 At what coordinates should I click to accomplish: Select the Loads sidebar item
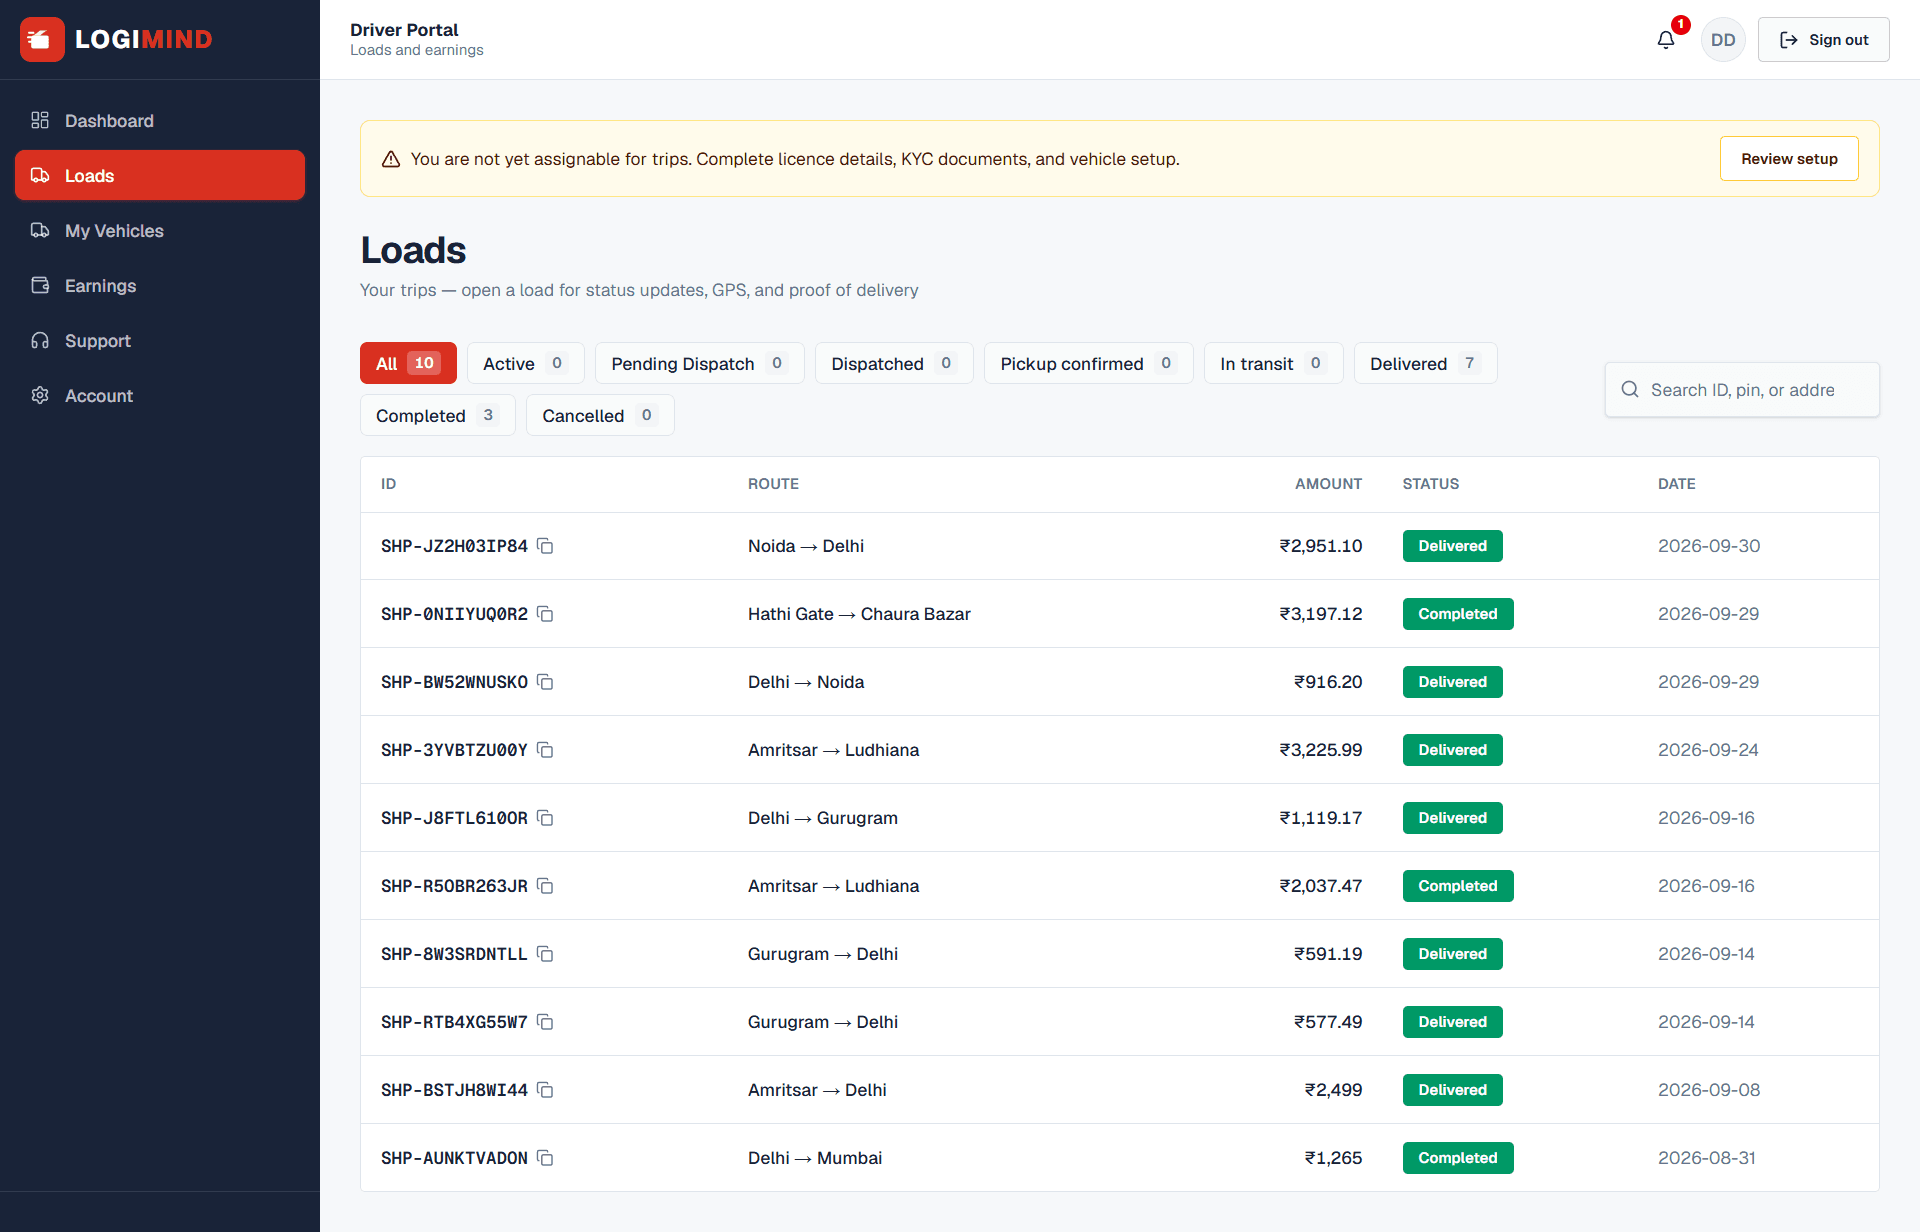tap(160, 175)
